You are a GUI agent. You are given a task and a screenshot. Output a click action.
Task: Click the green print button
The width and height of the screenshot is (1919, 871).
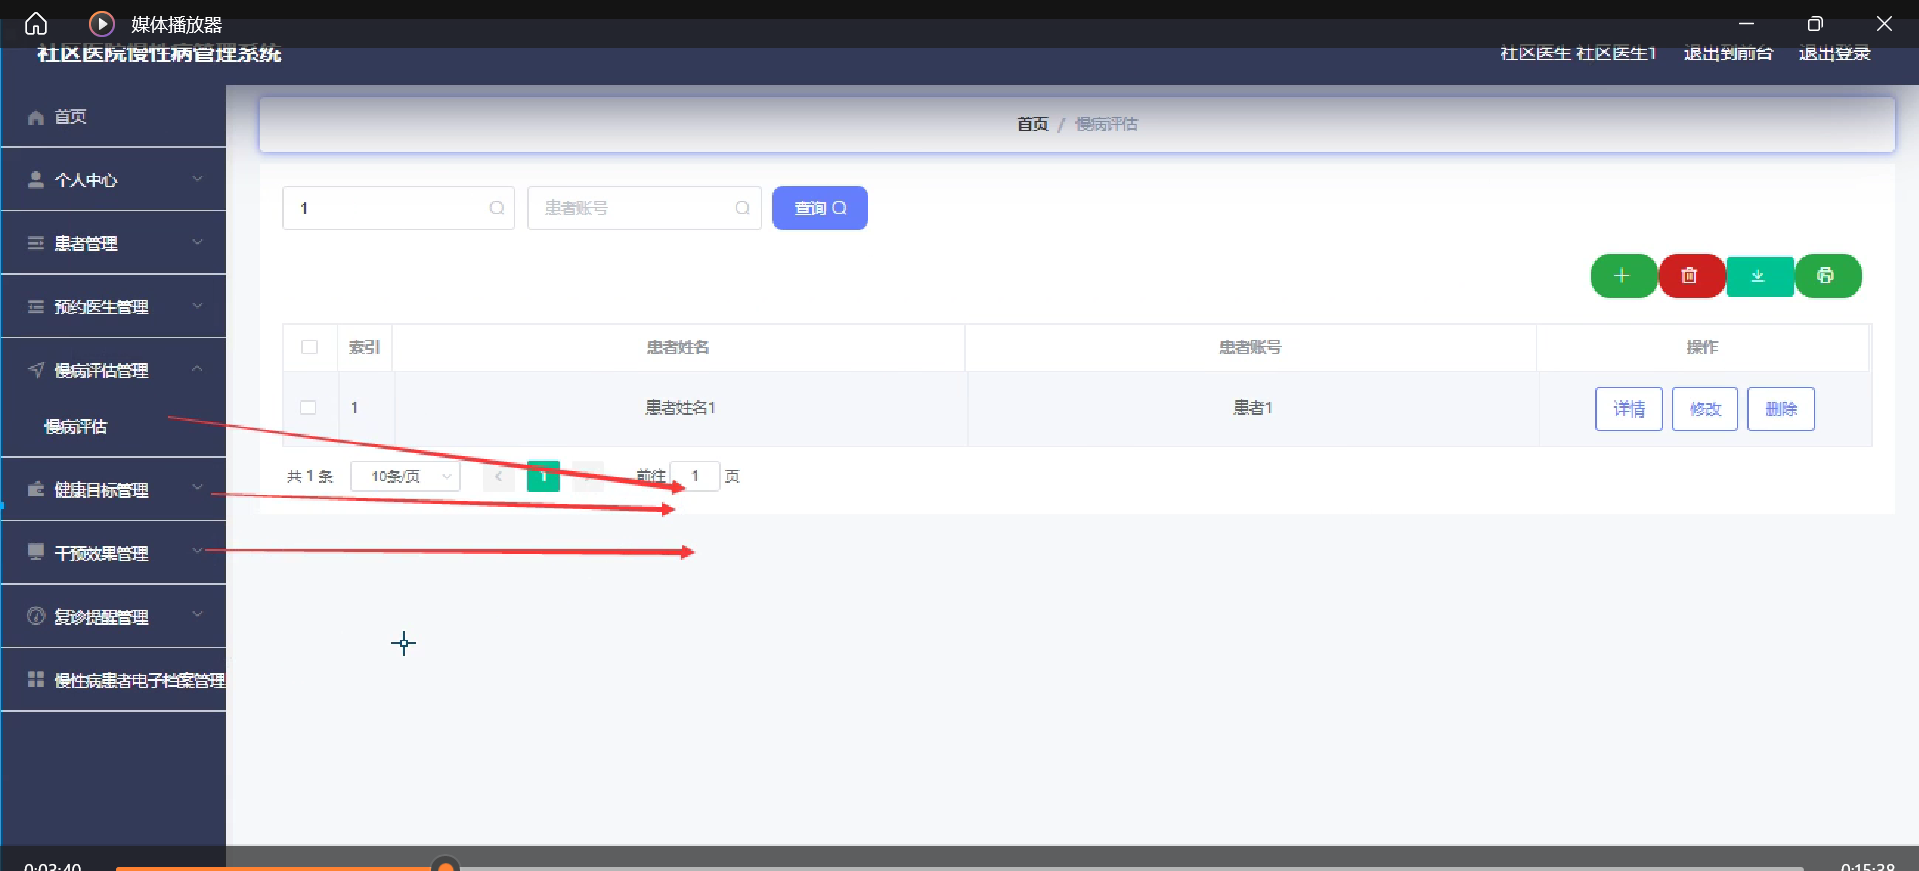click(1826, 276)
